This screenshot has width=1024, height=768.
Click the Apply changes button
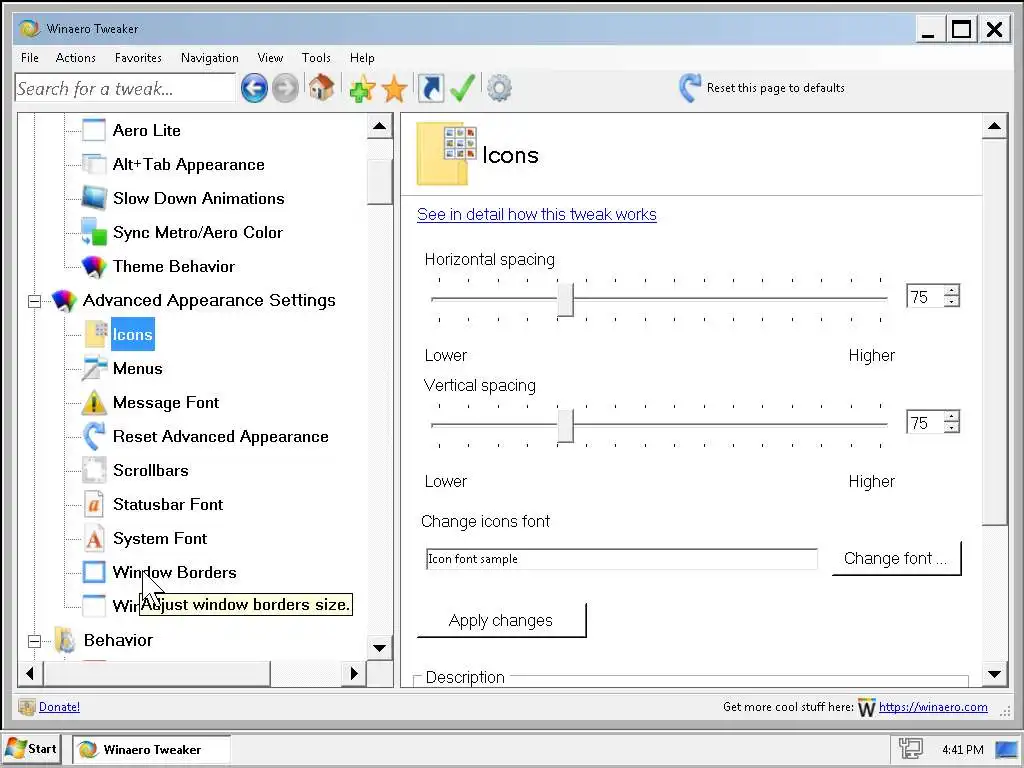[x=501, y=620]
